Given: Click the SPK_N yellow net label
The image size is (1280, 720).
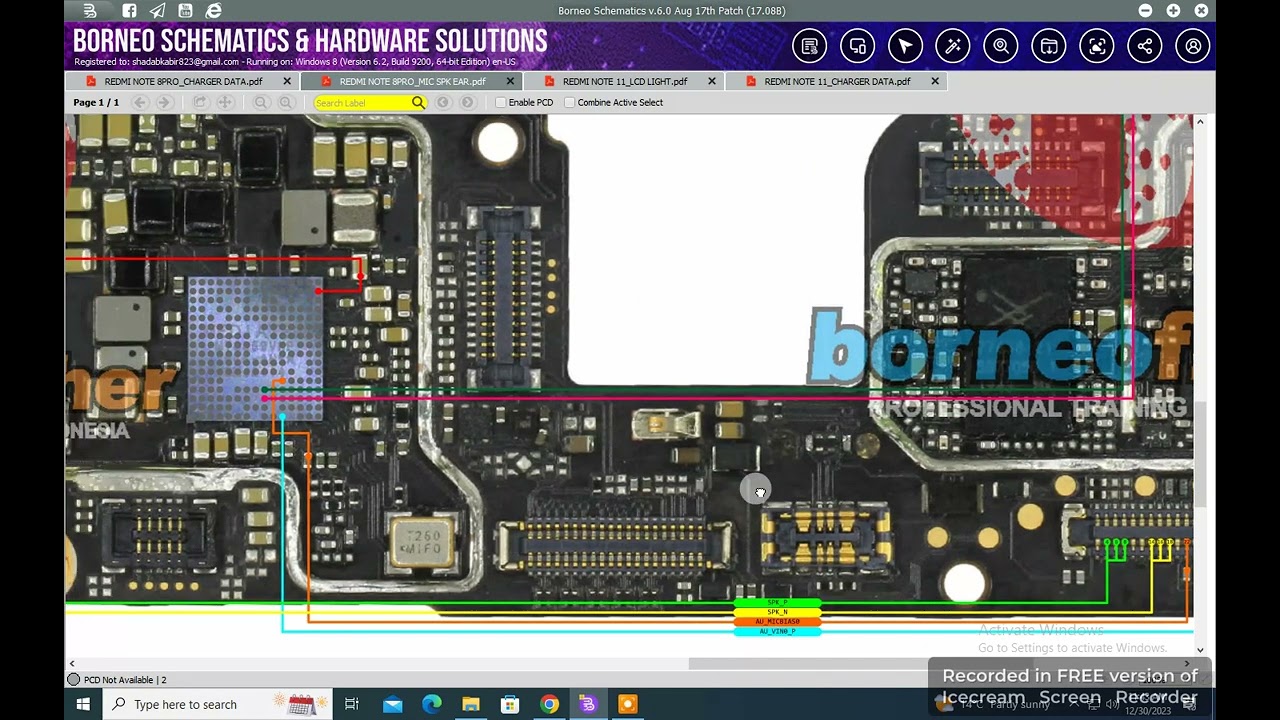Looking at the screenshot, I should [777, 612].
